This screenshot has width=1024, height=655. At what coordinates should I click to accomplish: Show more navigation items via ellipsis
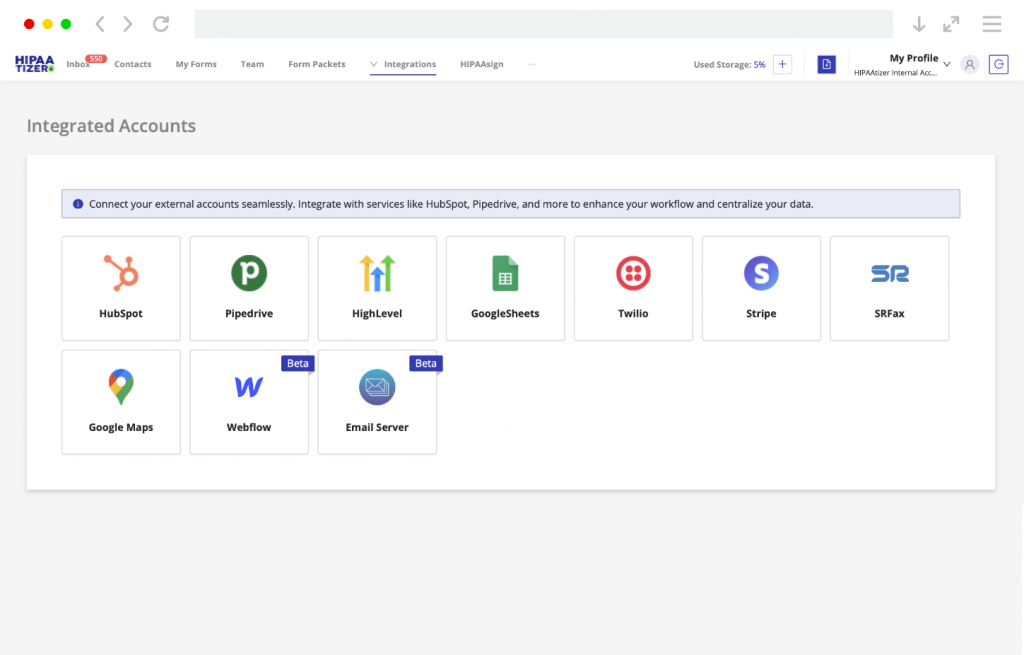(532, 64)
